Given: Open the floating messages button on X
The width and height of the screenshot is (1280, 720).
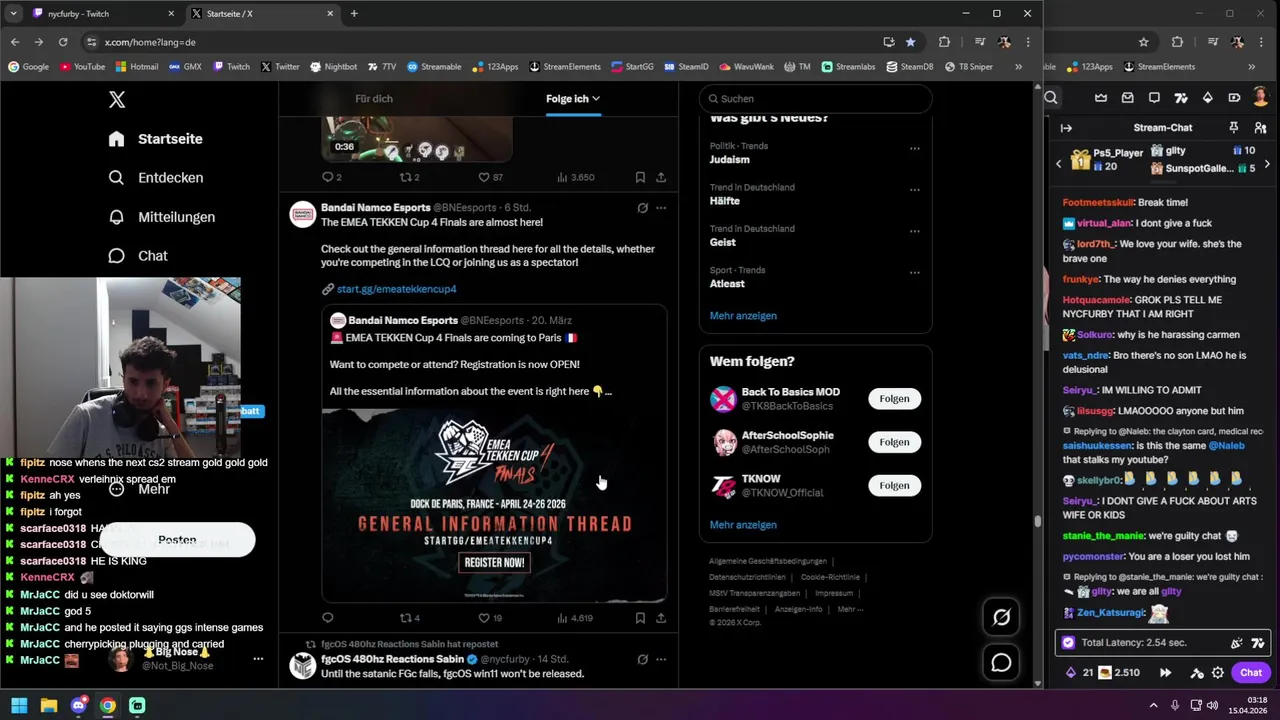Looking at the screenshot, I should [x=1001, y=662].
